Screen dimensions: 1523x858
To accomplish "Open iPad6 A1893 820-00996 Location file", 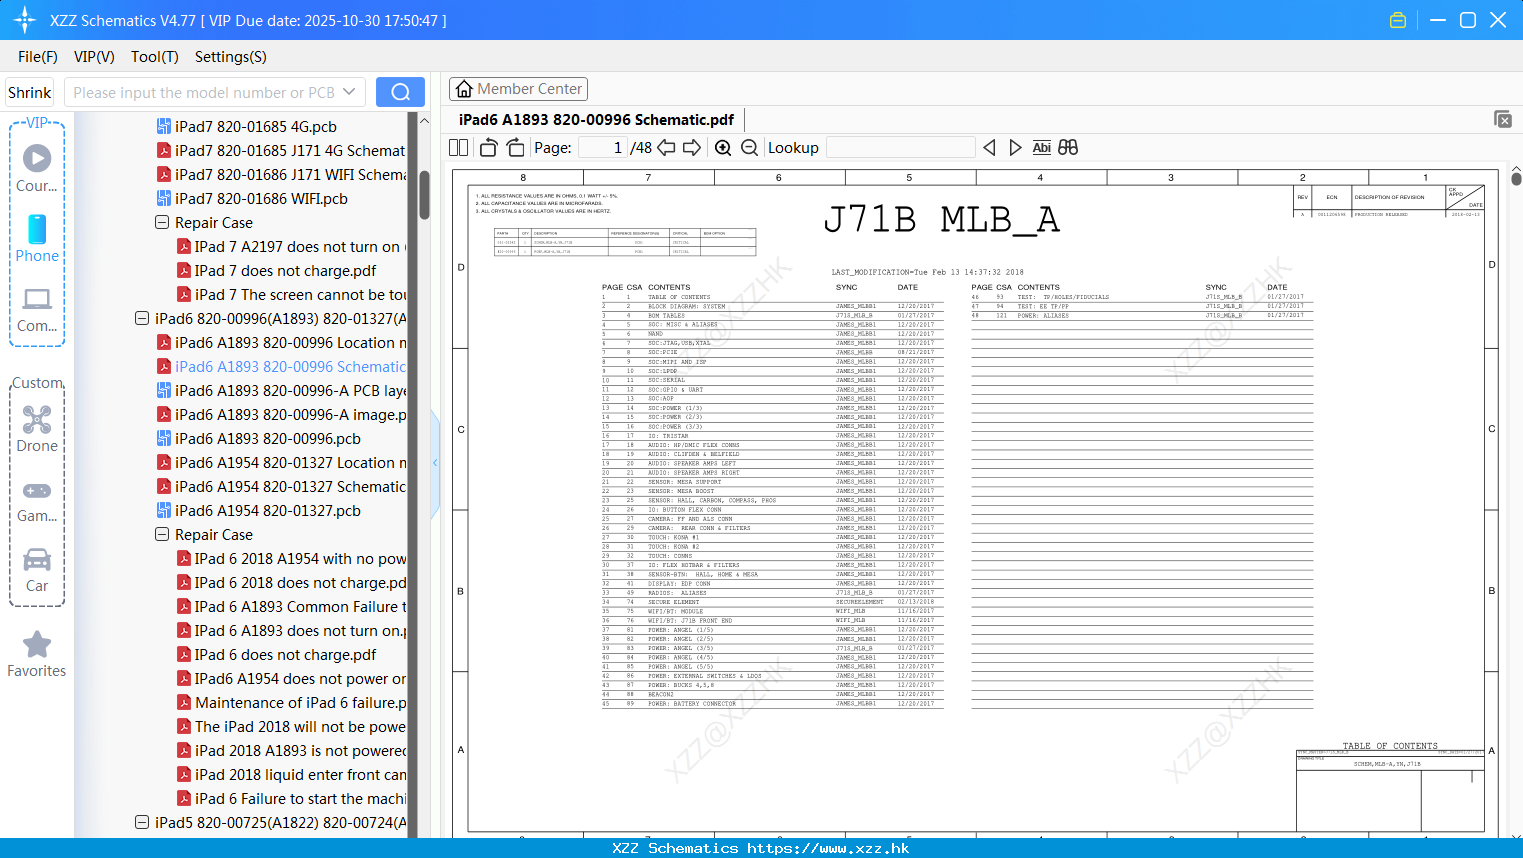I will tap(281, 342).
